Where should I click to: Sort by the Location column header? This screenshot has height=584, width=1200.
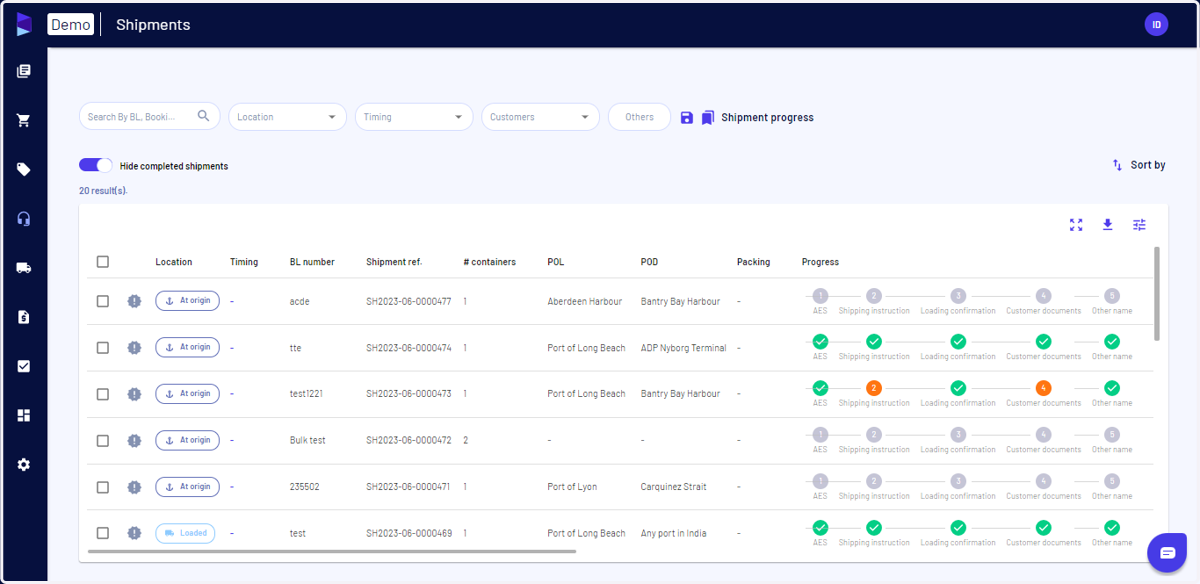pos(174,262)
